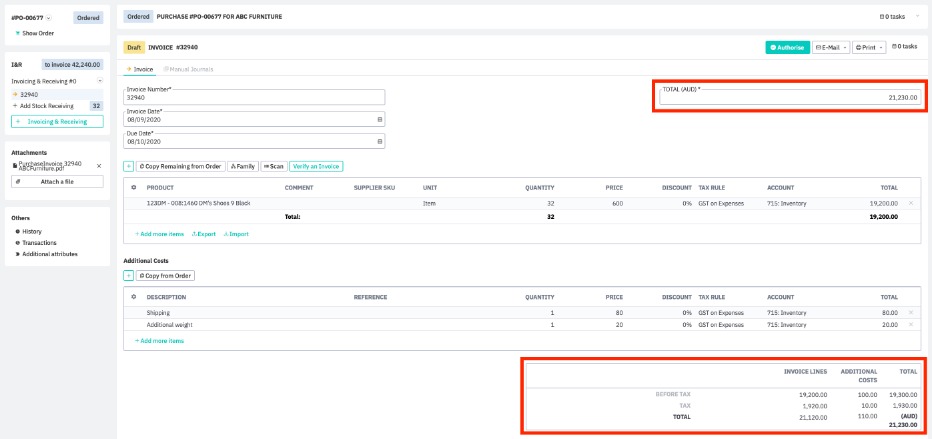This screenshot has height=439, width=932.
Task: Delete the Shipping additional cost row
Action: click(909, 313)
